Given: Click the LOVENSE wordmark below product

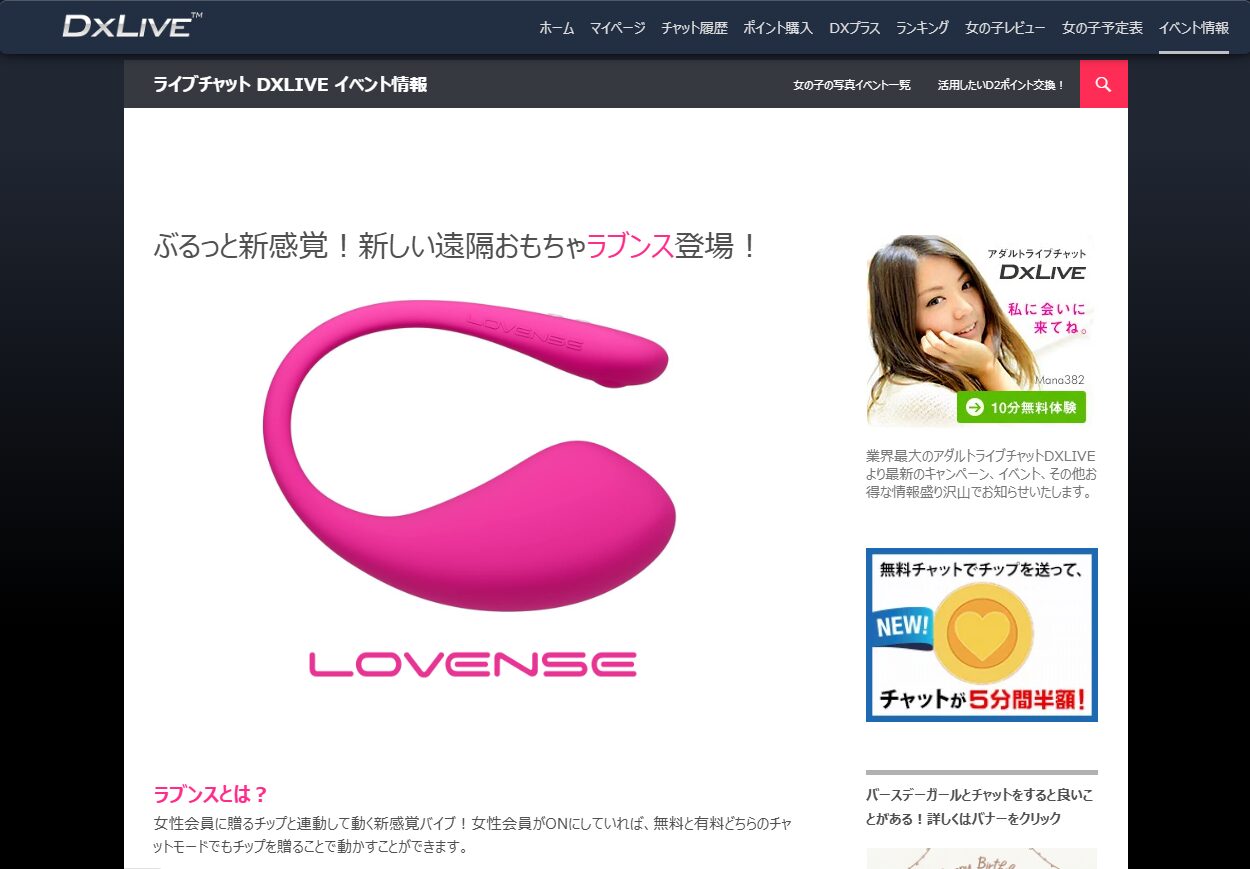Looking at the screenshot, I should tap(473, 664).
